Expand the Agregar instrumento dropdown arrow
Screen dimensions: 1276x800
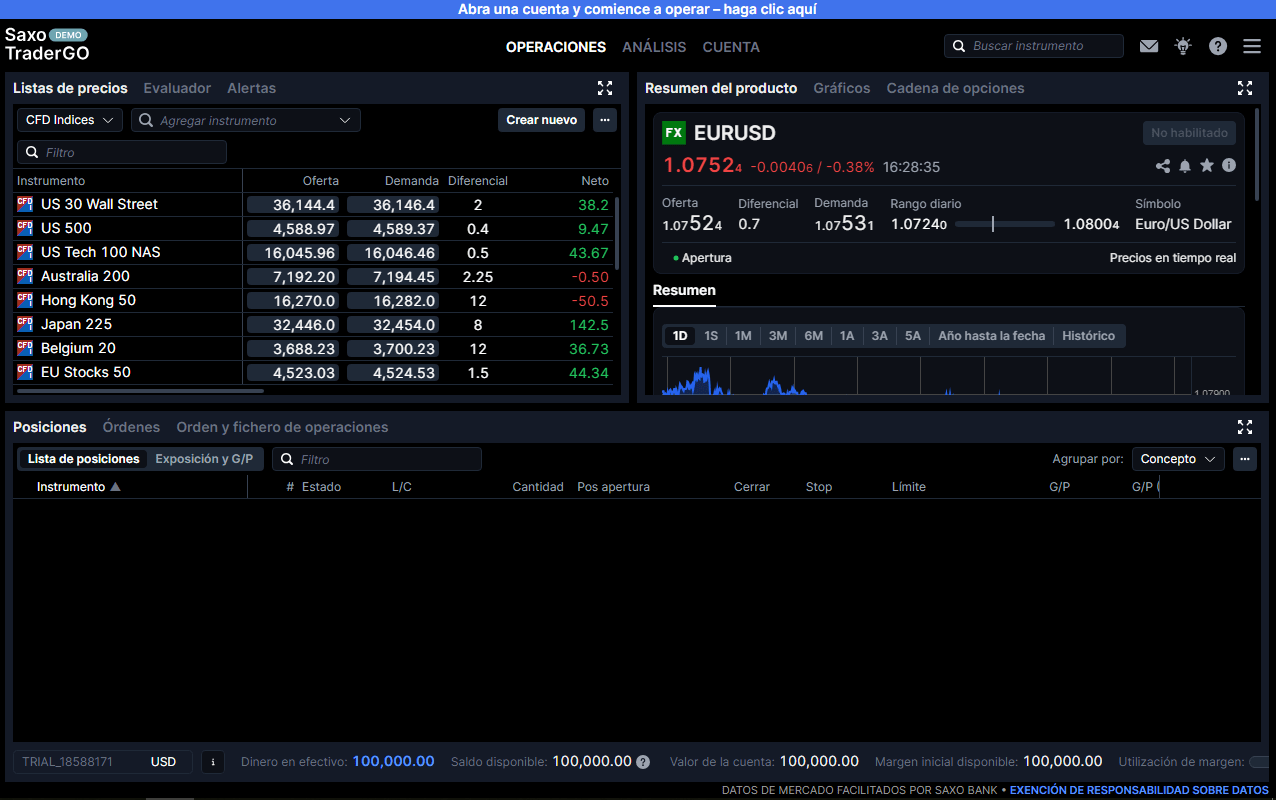(345, 120)
